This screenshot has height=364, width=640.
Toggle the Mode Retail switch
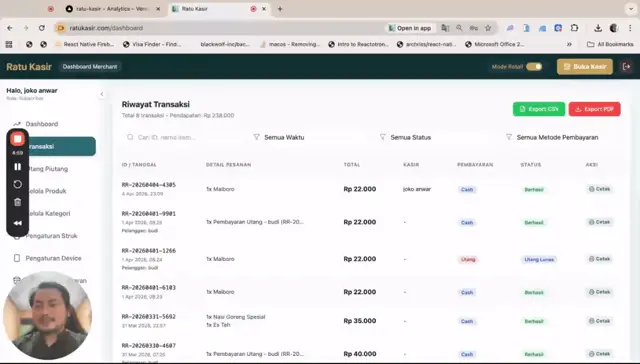tap(534, 67)
